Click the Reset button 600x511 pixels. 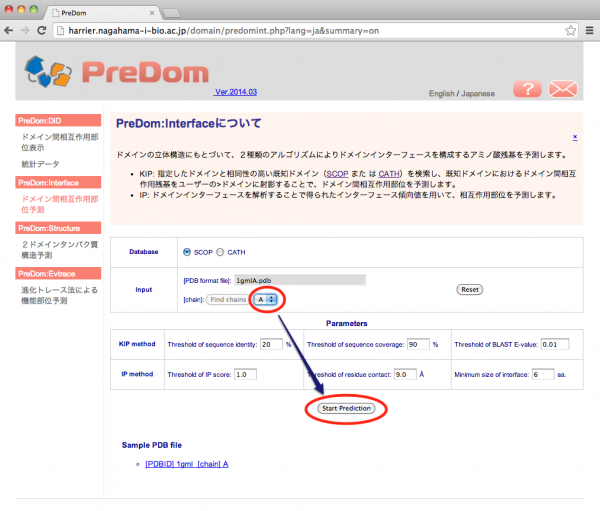[471, 289]
